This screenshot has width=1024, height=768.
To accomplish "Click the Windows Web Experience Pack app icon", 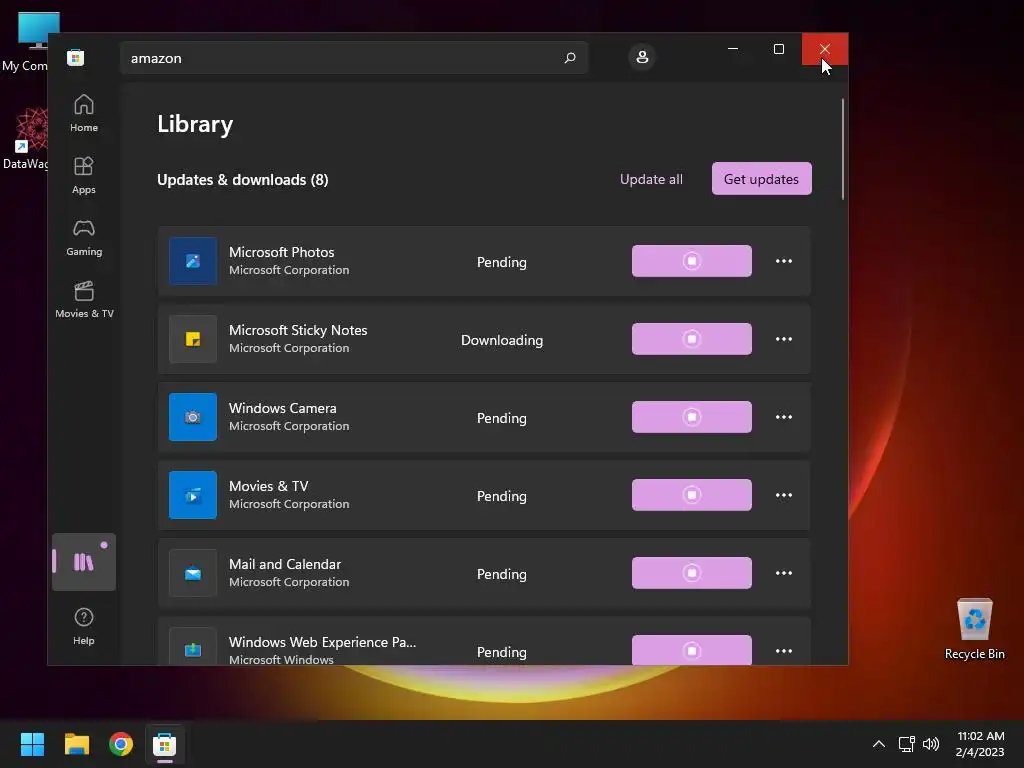I will (x=193, y=647).
